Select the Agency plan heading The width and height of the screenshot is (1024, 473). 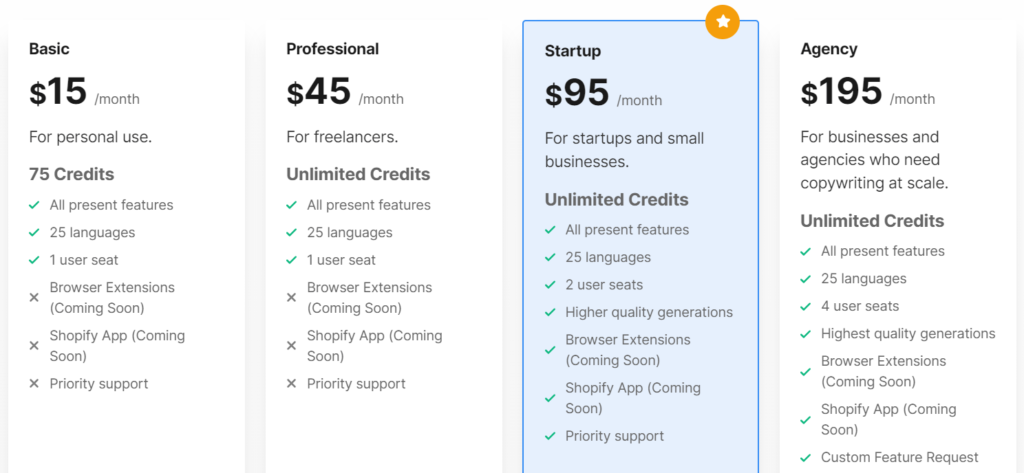point(829,49)
